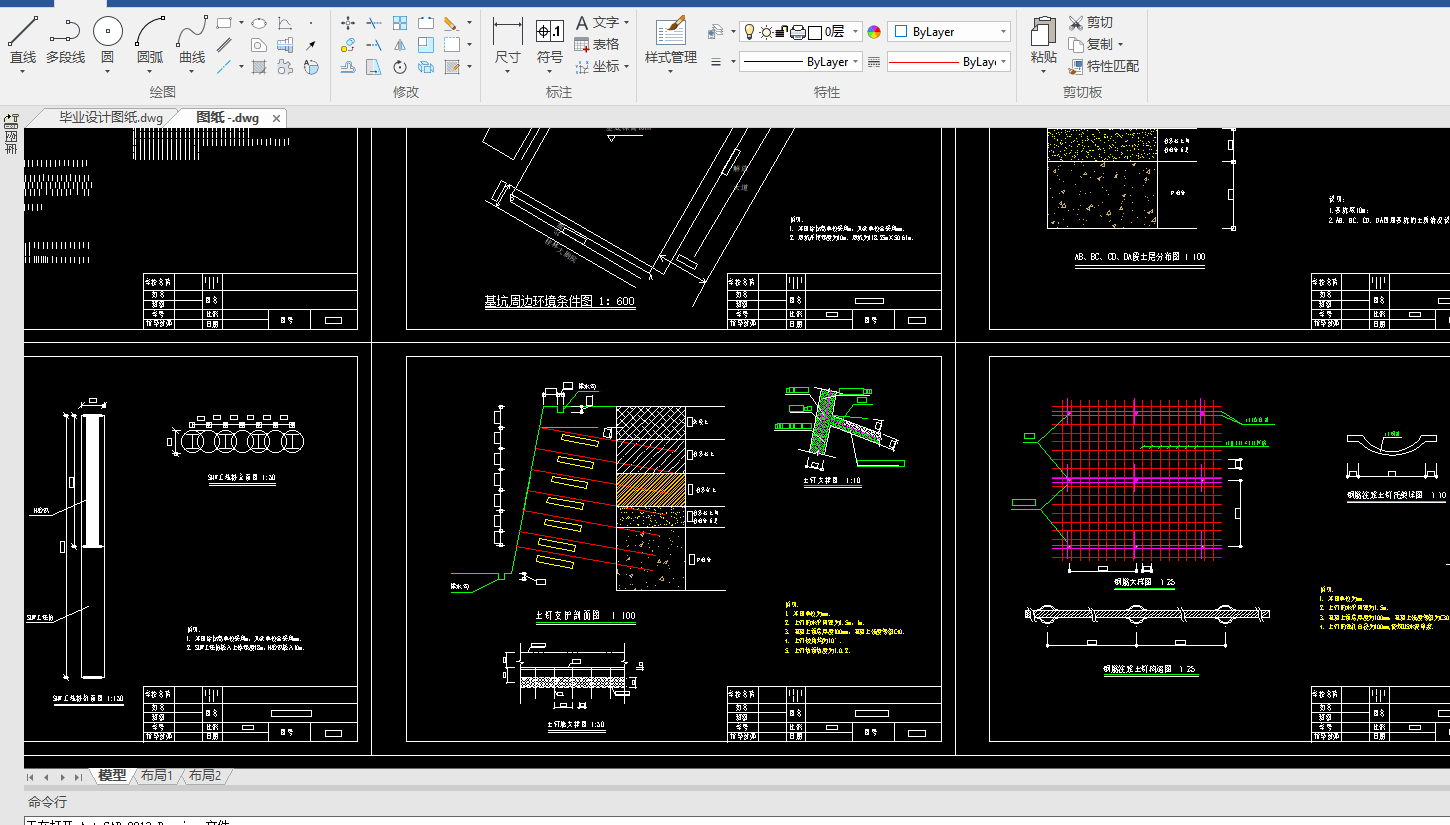This screenshot has width=1450, height=825.
Task: Toggle the layer on/off lightbulb icon
Action: click(x=748, y=32)
